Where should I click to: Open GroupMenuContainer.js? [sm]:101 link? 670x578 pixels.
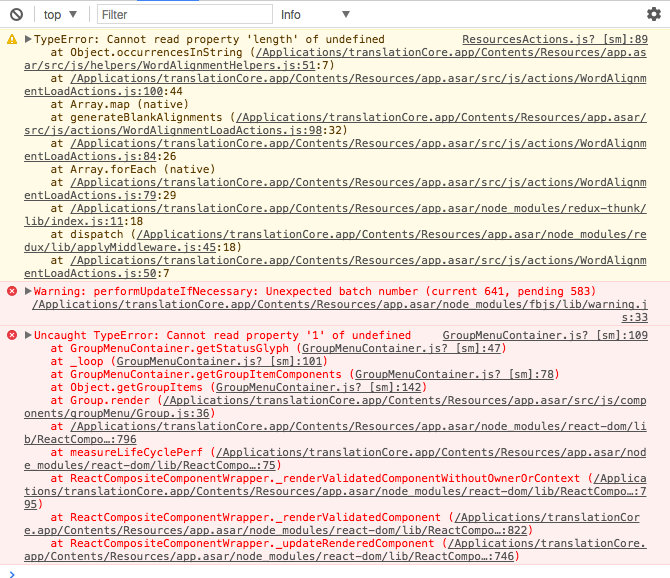tap(219, 361)
